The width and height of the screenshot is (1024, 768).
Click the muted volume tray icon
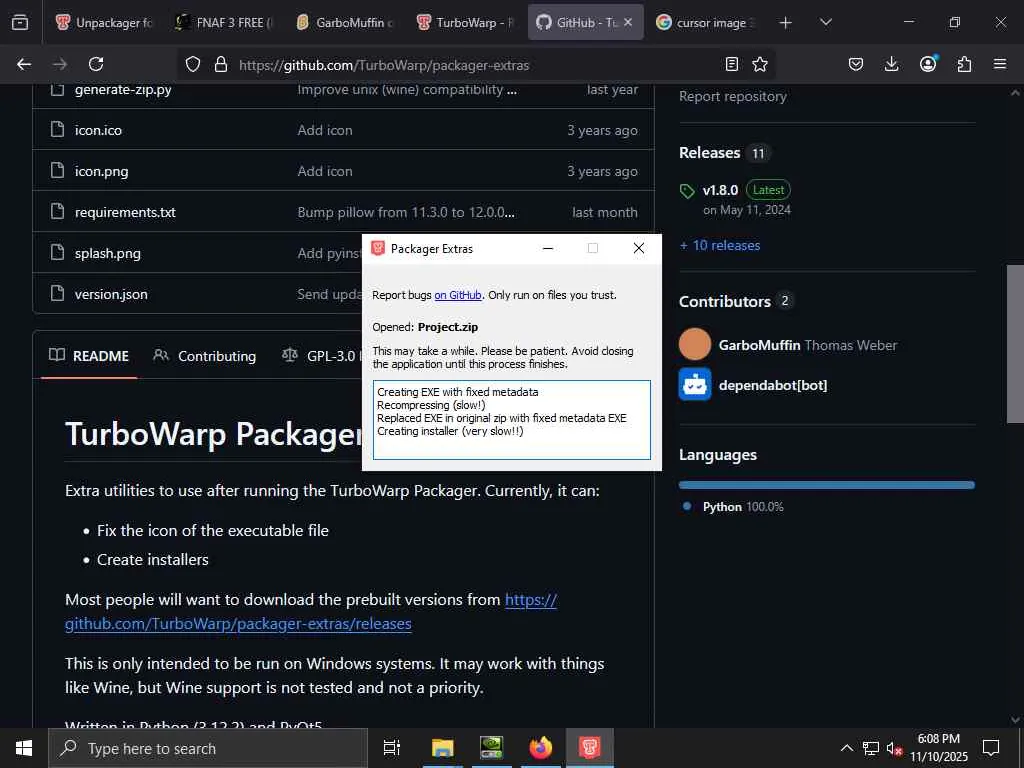tap(894, 748)
